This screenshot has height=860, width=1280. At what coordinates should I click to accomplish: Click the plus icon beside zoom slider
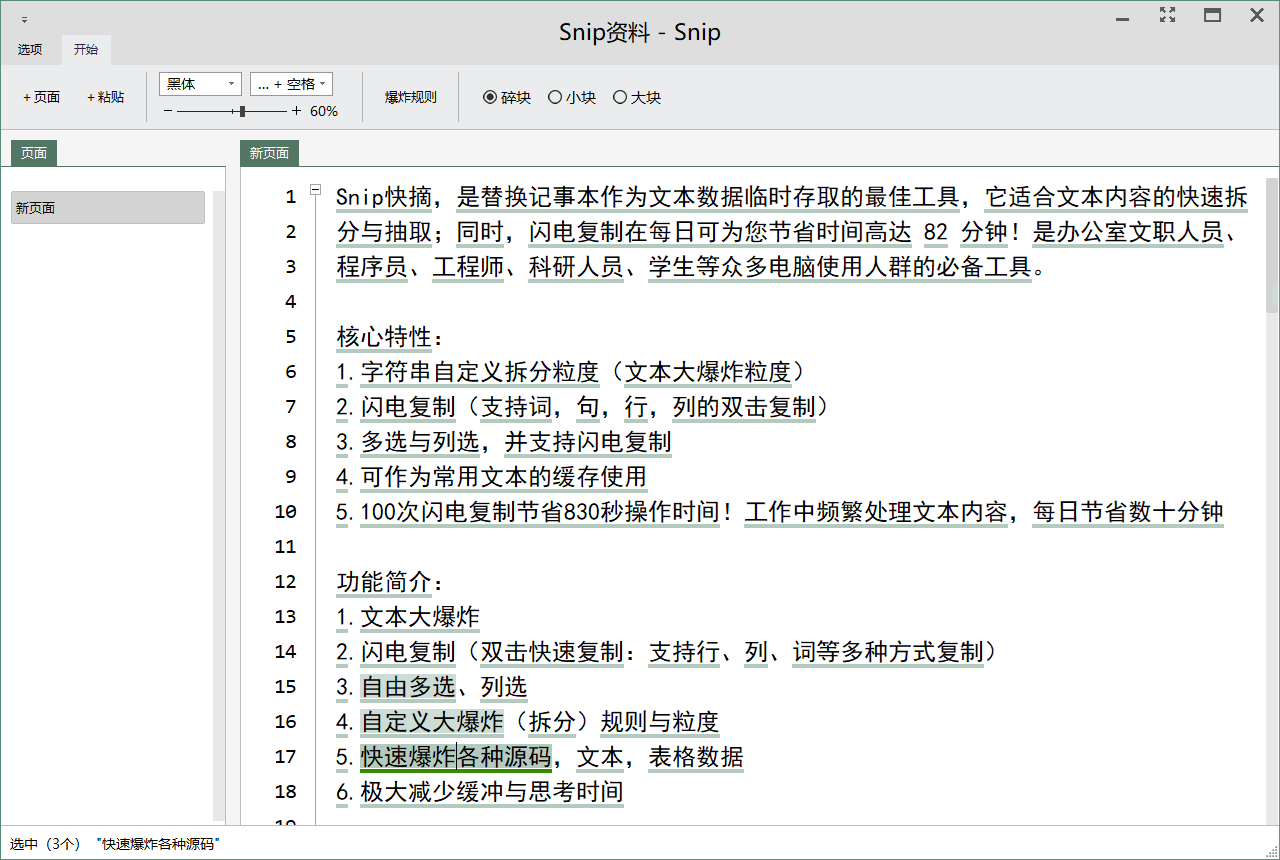pos(296,111)
